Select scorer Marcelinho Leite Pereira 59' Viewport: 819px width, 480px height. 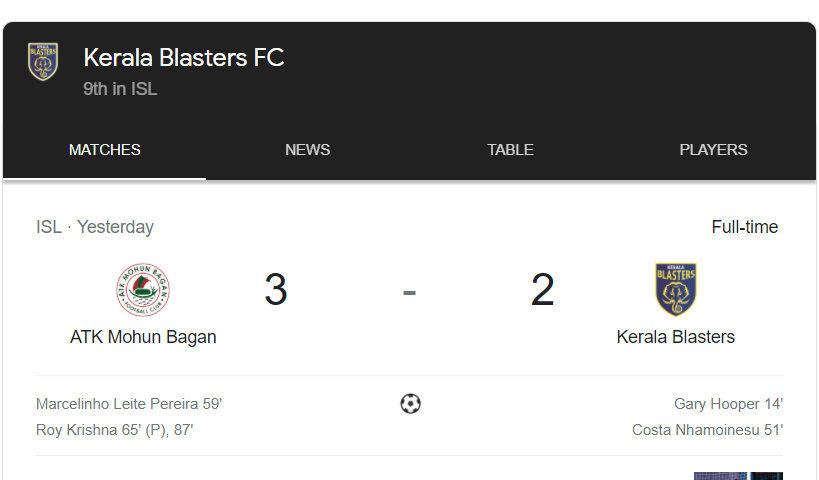(x=129, y=404)
